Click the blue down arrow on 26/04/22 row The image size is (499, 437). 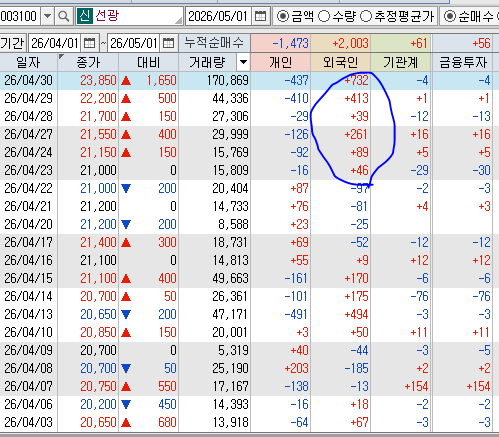click(126, 189)
